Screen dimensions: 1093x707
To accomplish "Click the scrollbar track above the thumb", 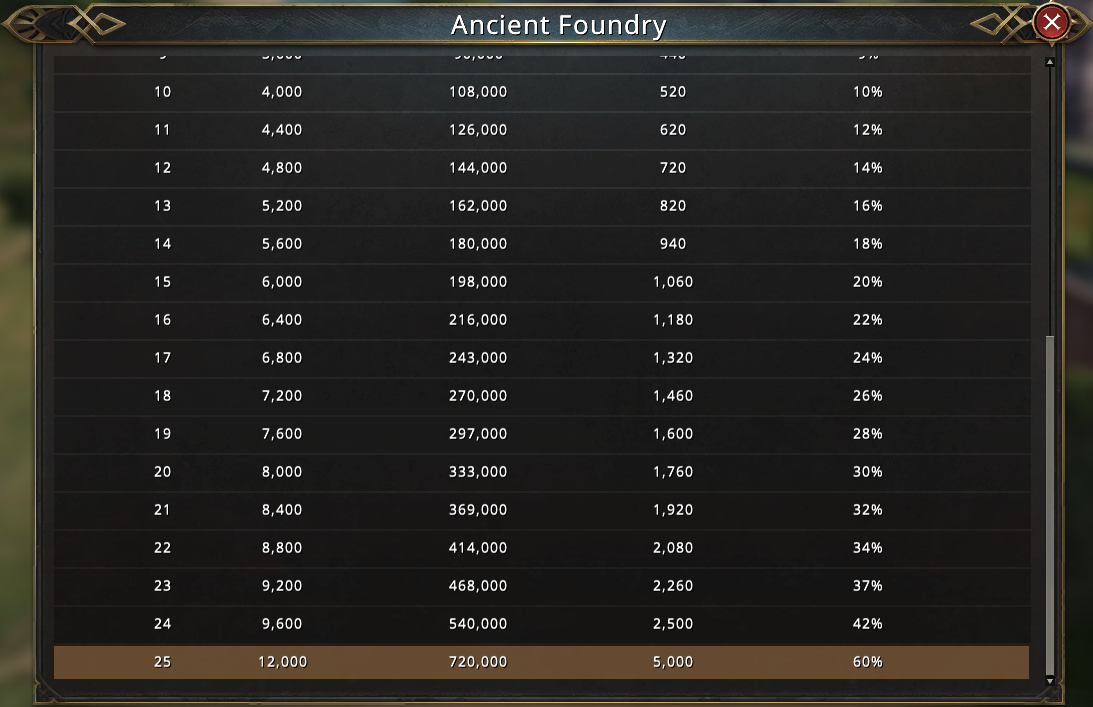I will (1050, 202).
